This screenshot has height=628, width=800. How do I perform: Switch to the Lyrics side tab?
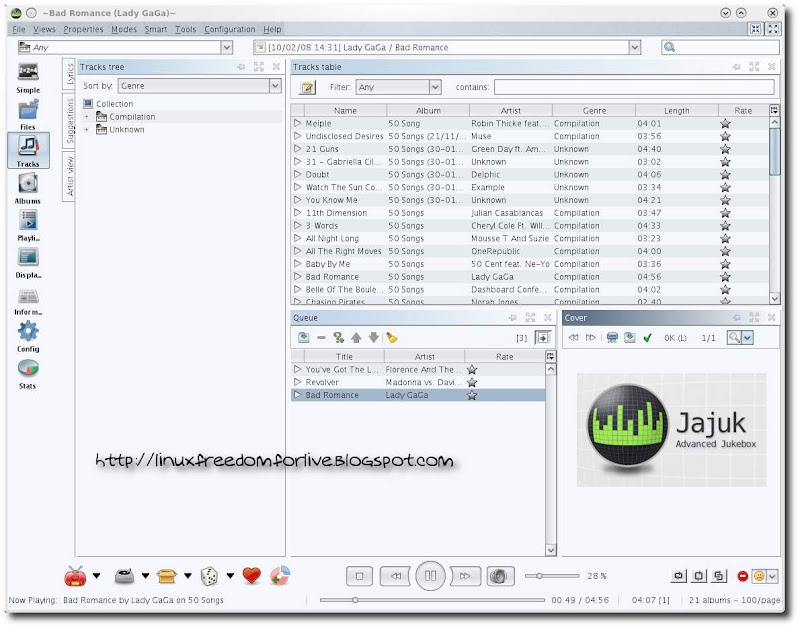tap(69, 74)
